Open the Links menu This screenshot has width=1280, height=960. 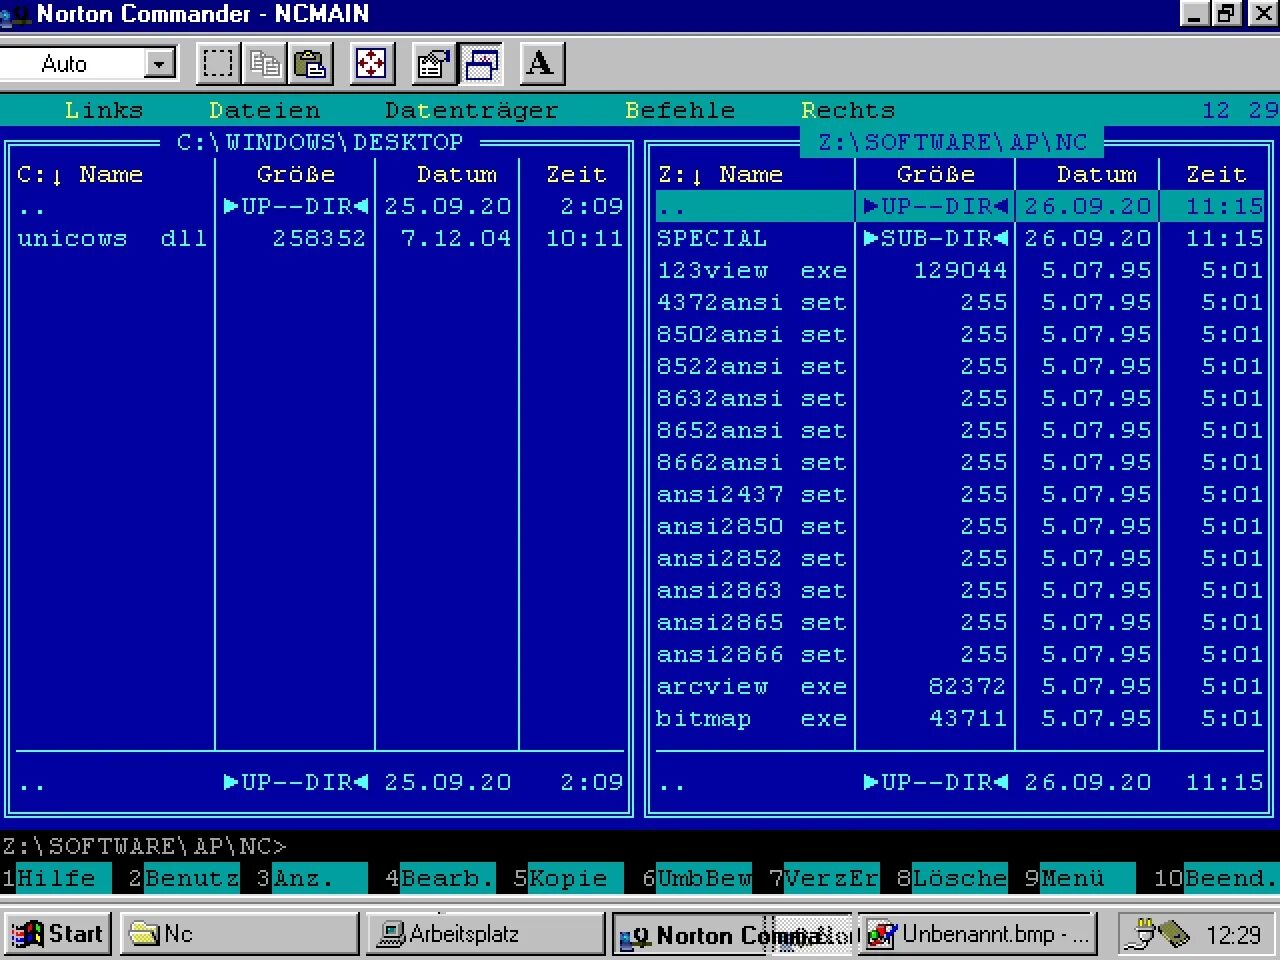click(104, 110)
